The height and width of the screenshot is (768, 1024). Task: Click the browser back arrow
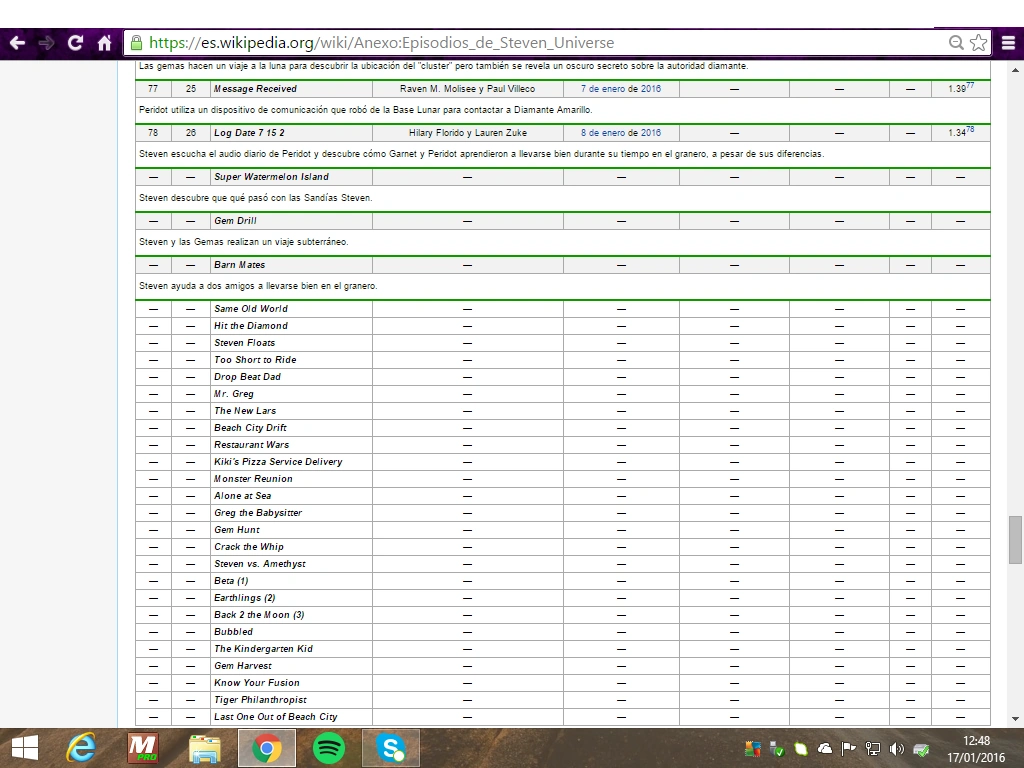(17, 43)
